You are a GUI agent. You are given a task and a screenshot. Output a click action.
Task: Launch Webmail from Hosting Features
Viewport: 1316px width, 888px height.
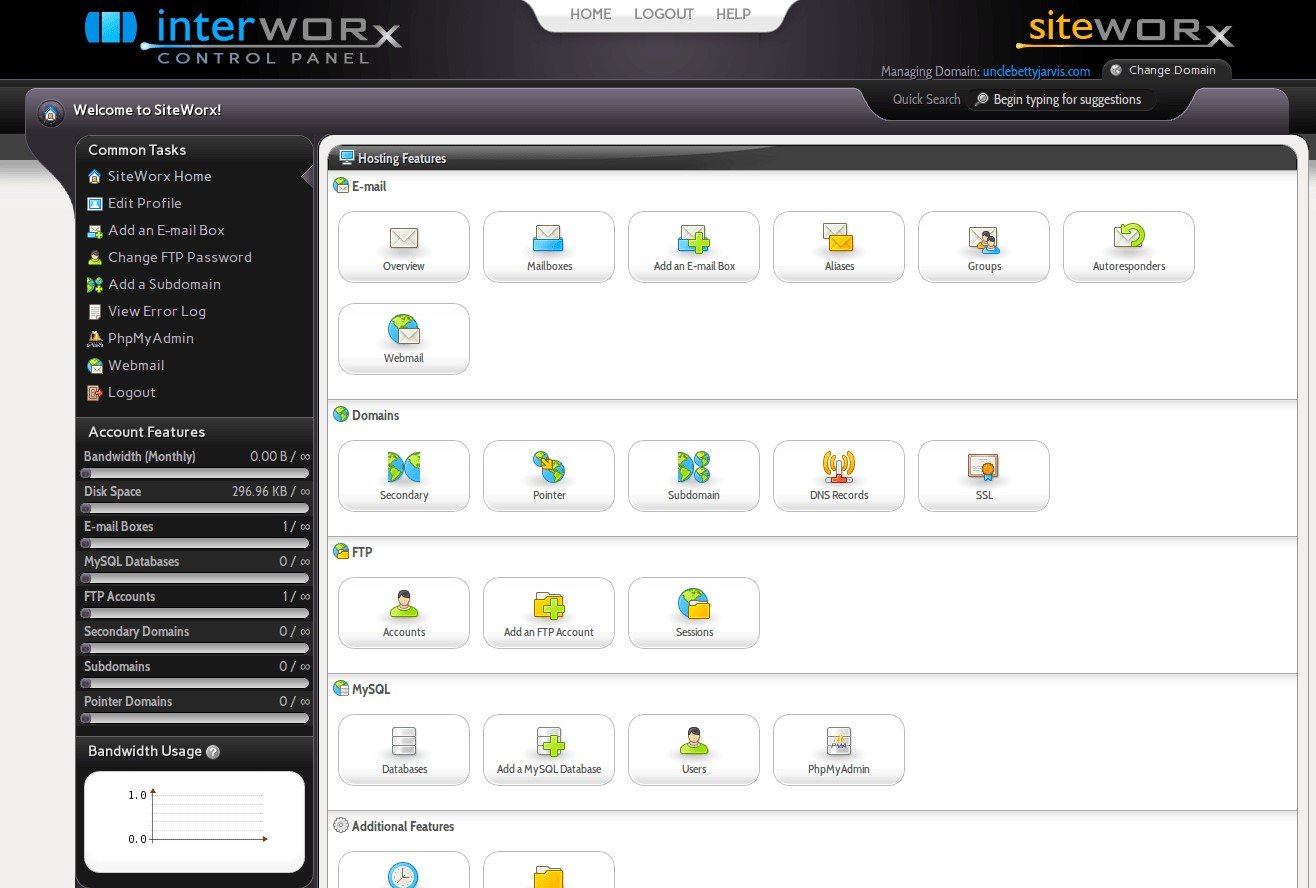click(404, 339)
